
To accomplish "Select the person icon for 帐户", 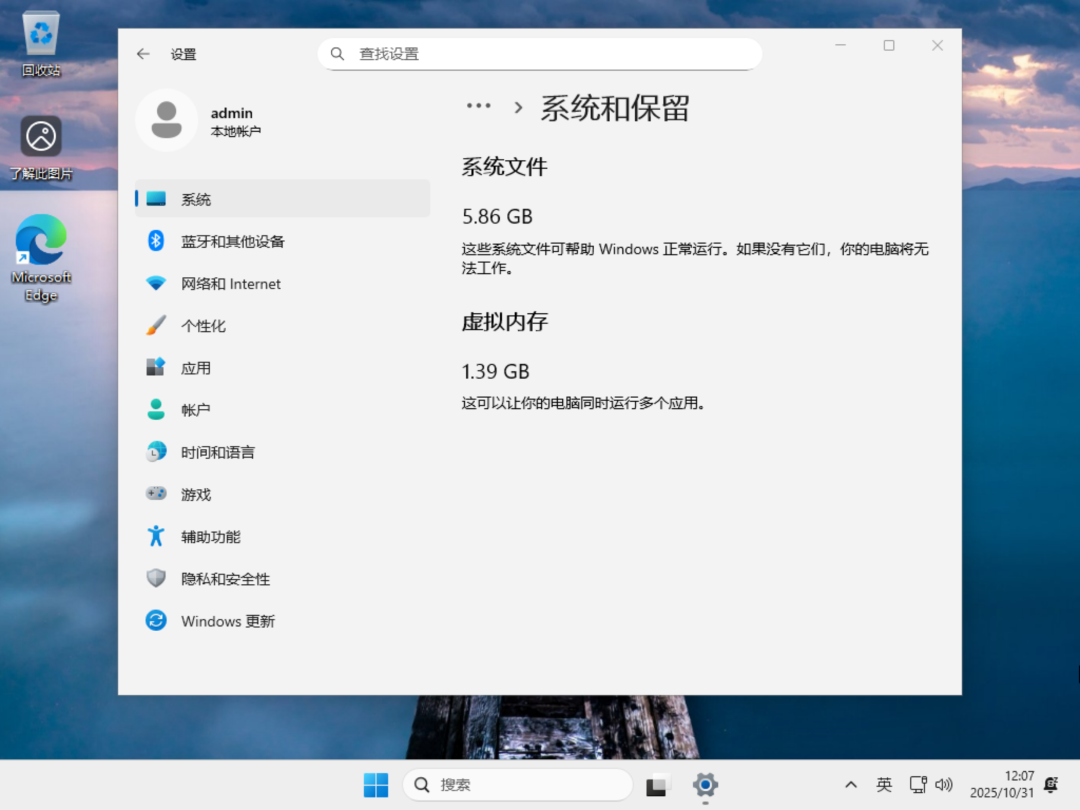I will tap(156, 409).
